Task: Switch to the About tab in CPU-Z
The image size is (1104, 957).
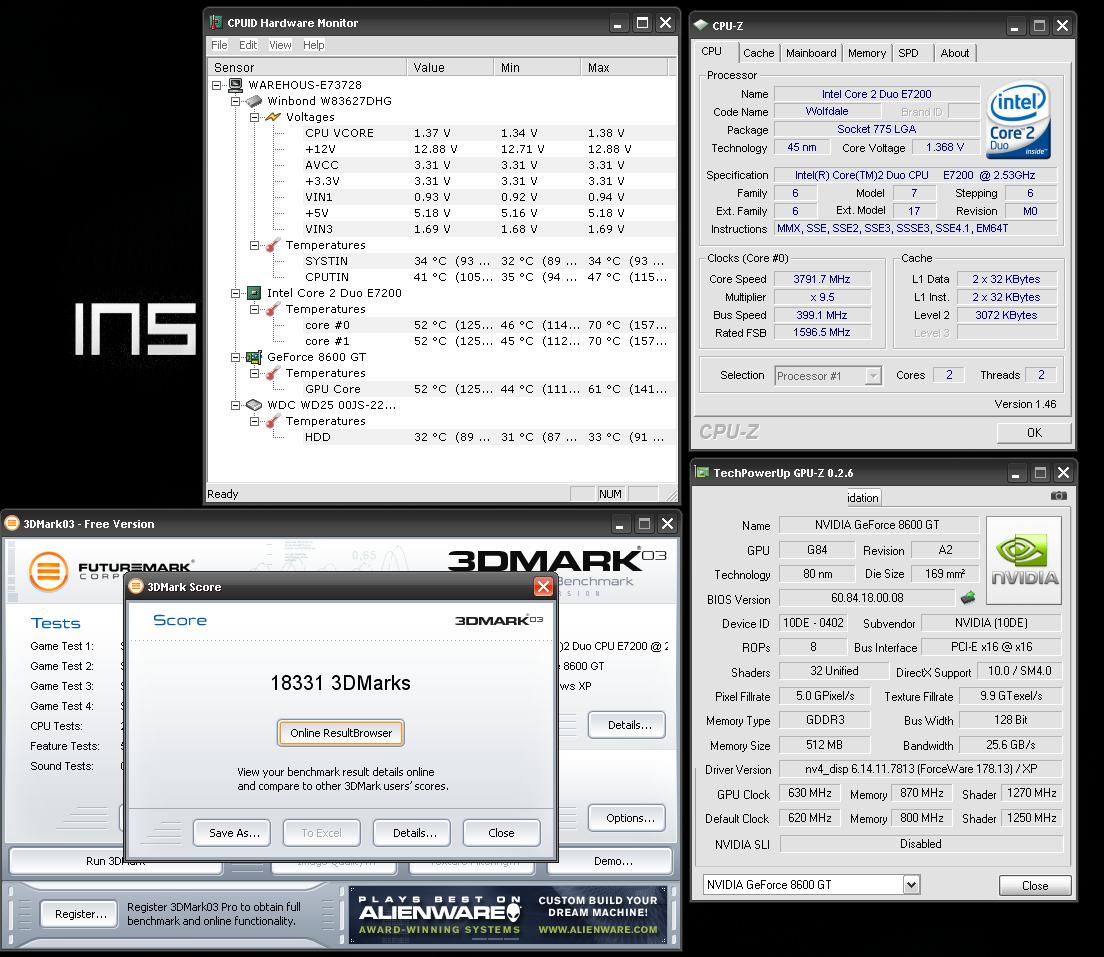Action: [x=955, y=53]
